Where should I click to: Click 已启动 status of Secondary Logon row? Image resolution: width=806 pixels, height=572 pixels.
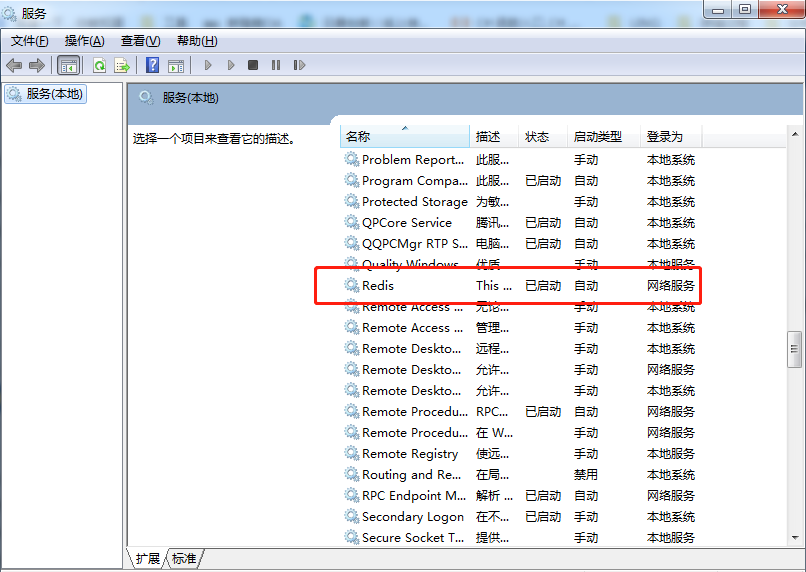[543, 516]
